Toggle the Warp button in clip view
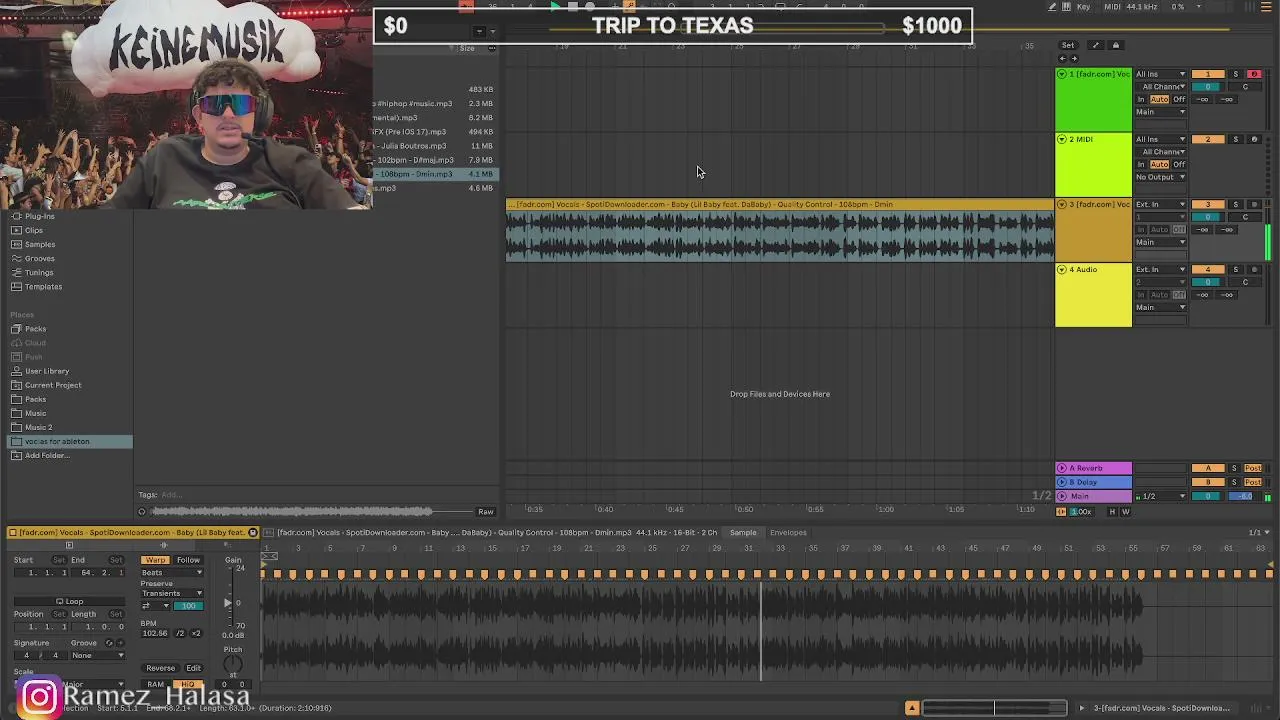The width and height of the screenshot is (1280, 720). [x=155, y=560]
